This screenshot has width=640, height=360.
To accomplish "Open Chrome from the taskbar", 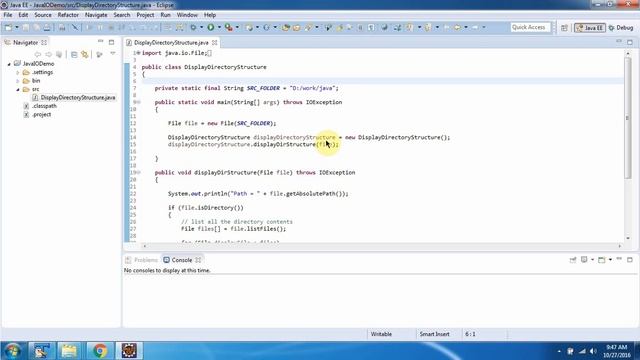I will (x=100, y=351).
